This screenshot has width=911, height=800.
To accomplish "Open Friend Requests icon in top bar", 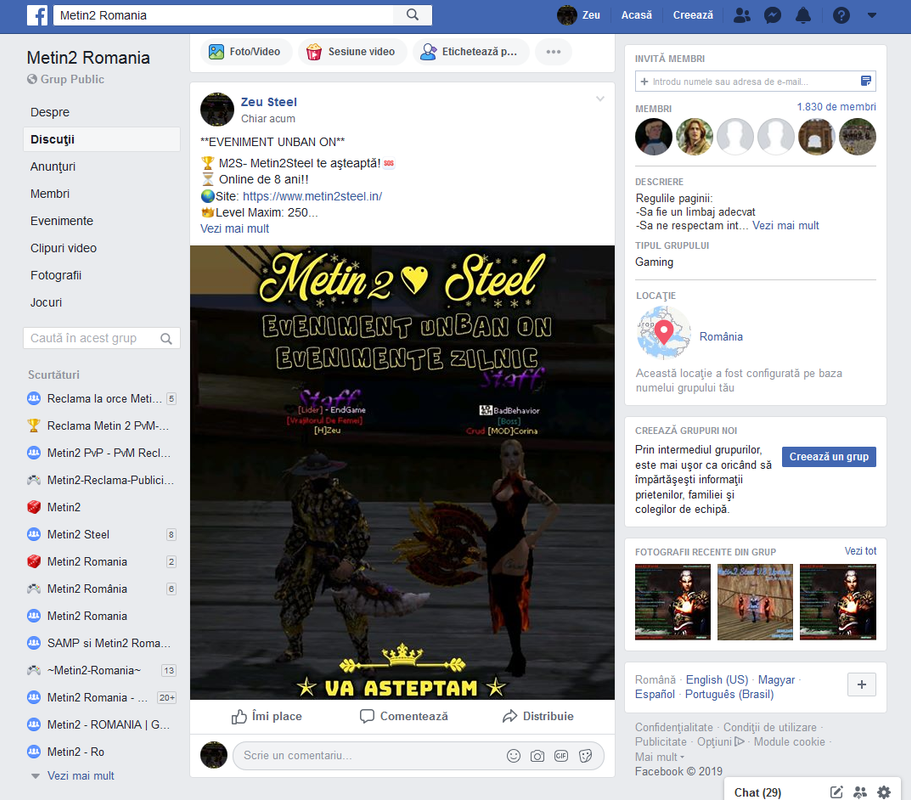I will click(x=741, y=15).
